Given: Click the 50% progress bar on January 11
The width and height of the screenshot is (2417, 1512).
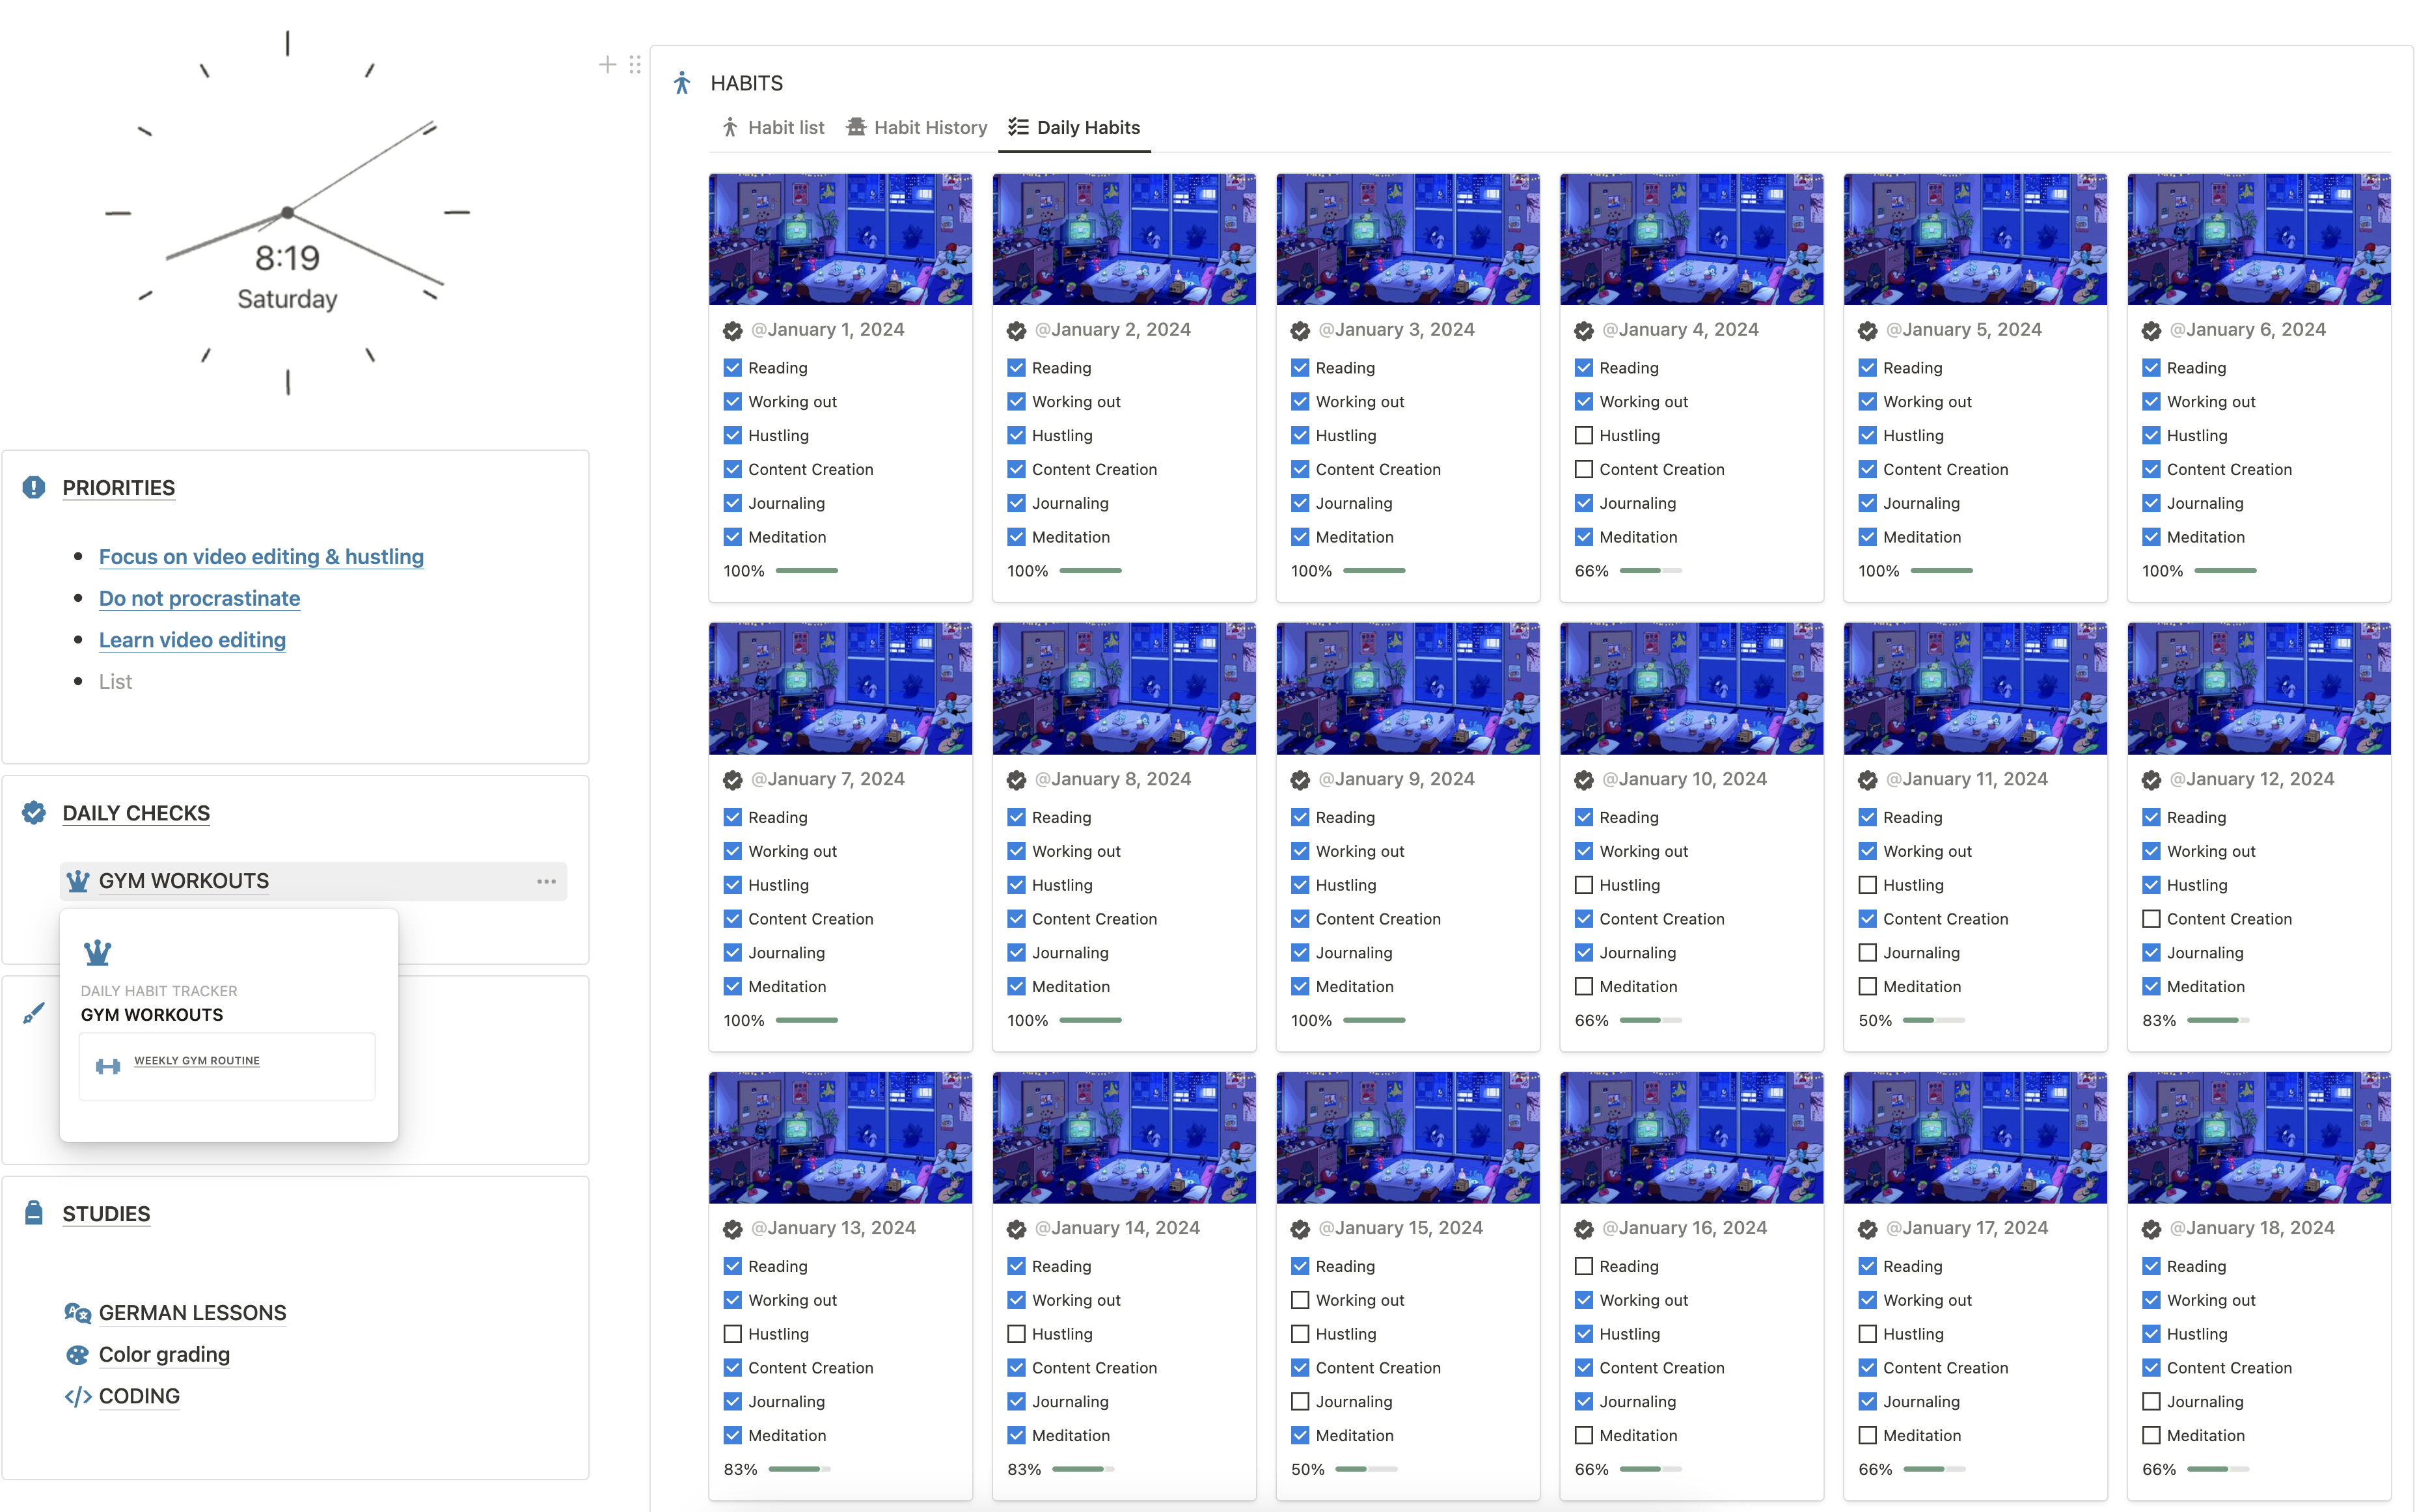Looking at the screenshot, I should [1934, 1021].
